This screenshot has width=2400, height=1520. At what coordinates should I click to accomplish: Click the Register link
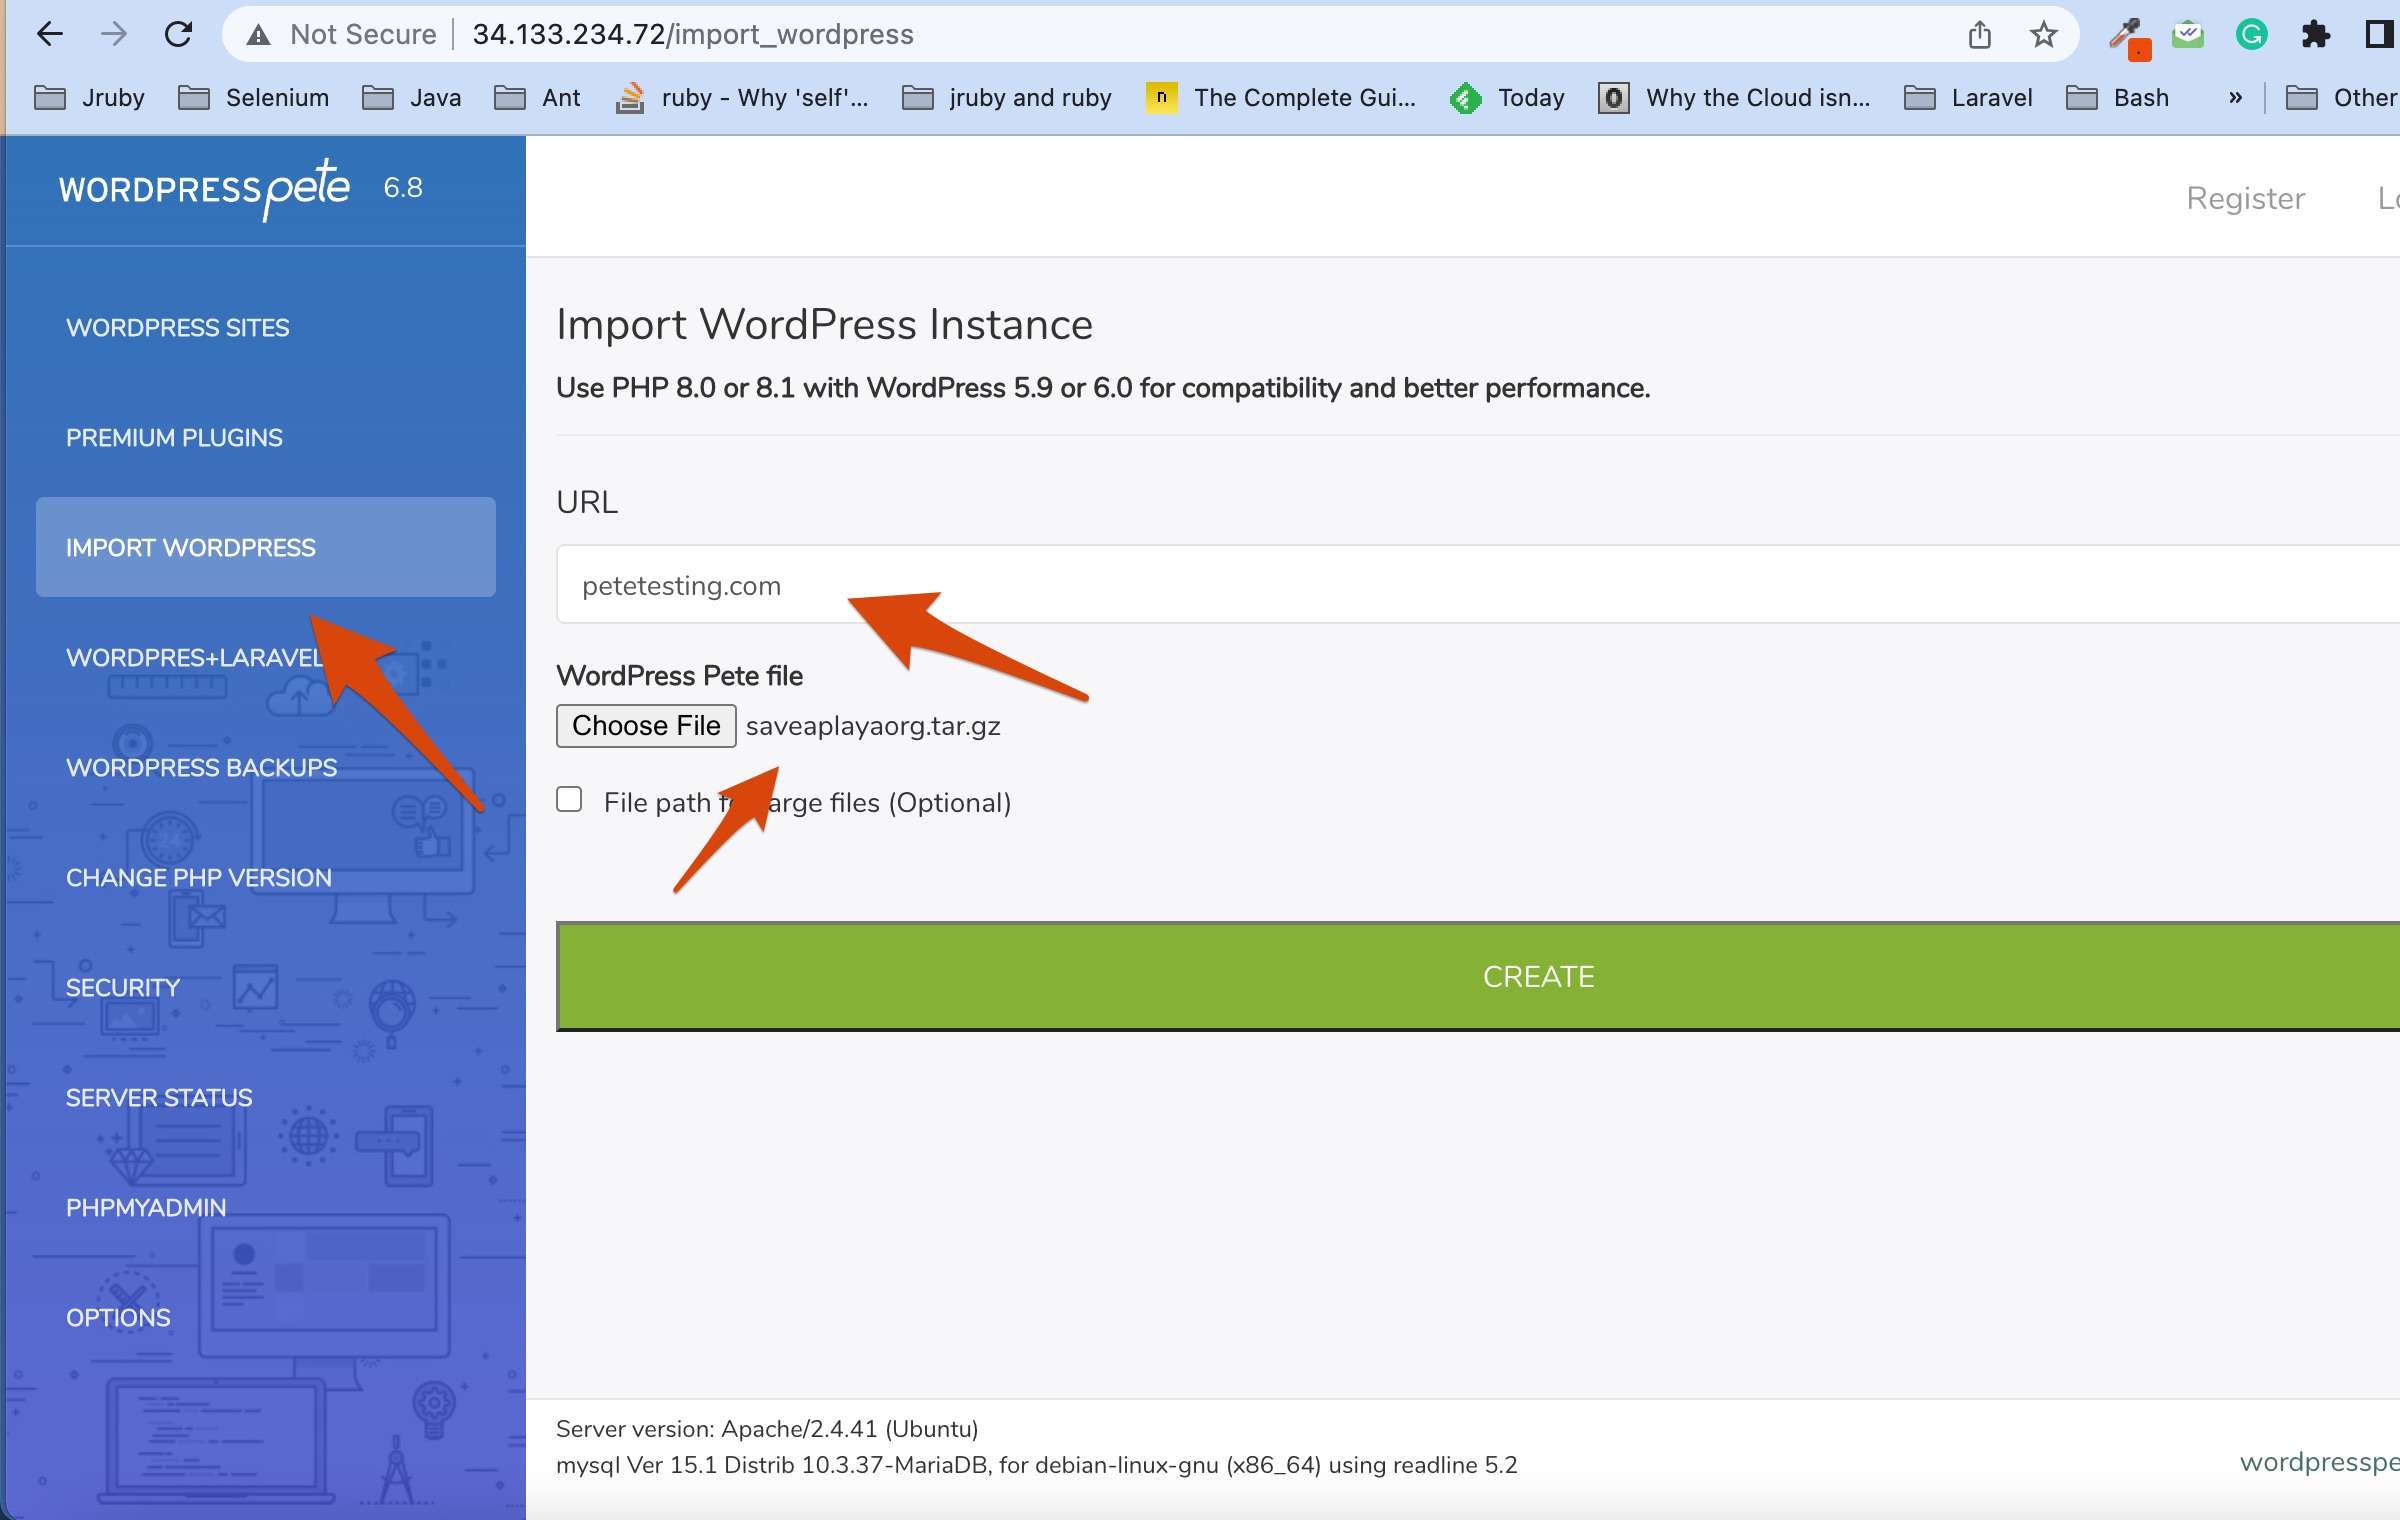coord(2245,198)
